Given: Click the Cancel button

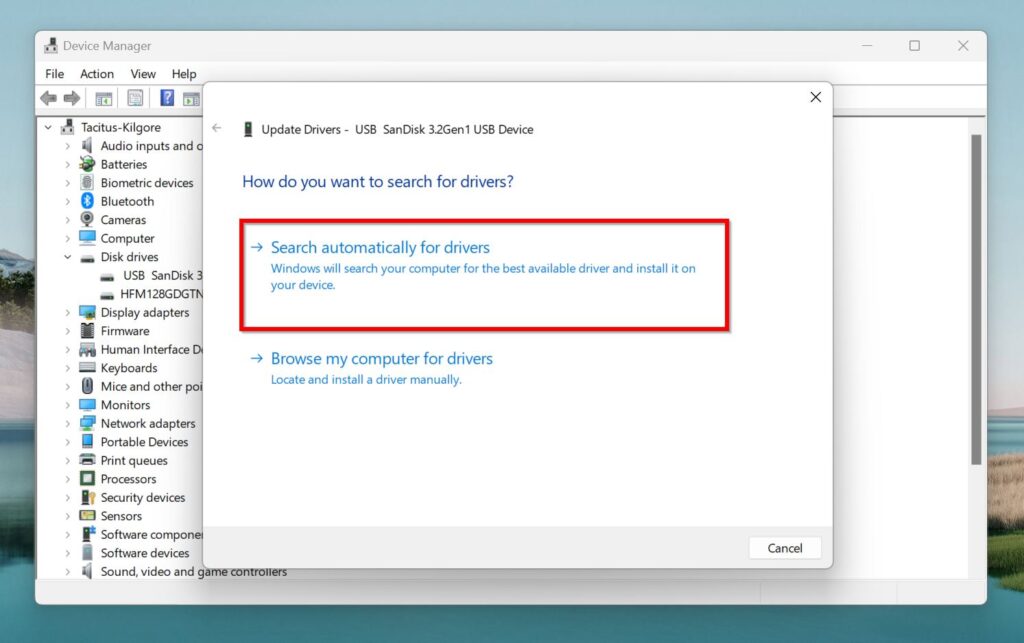Looking at the screenshot, I should (785, 547).
